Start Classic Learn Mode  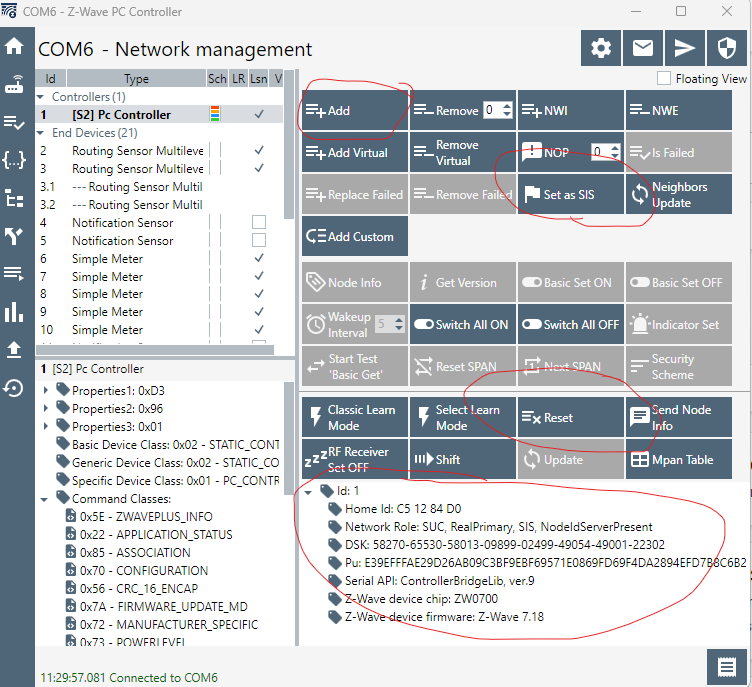pos(355,417)
